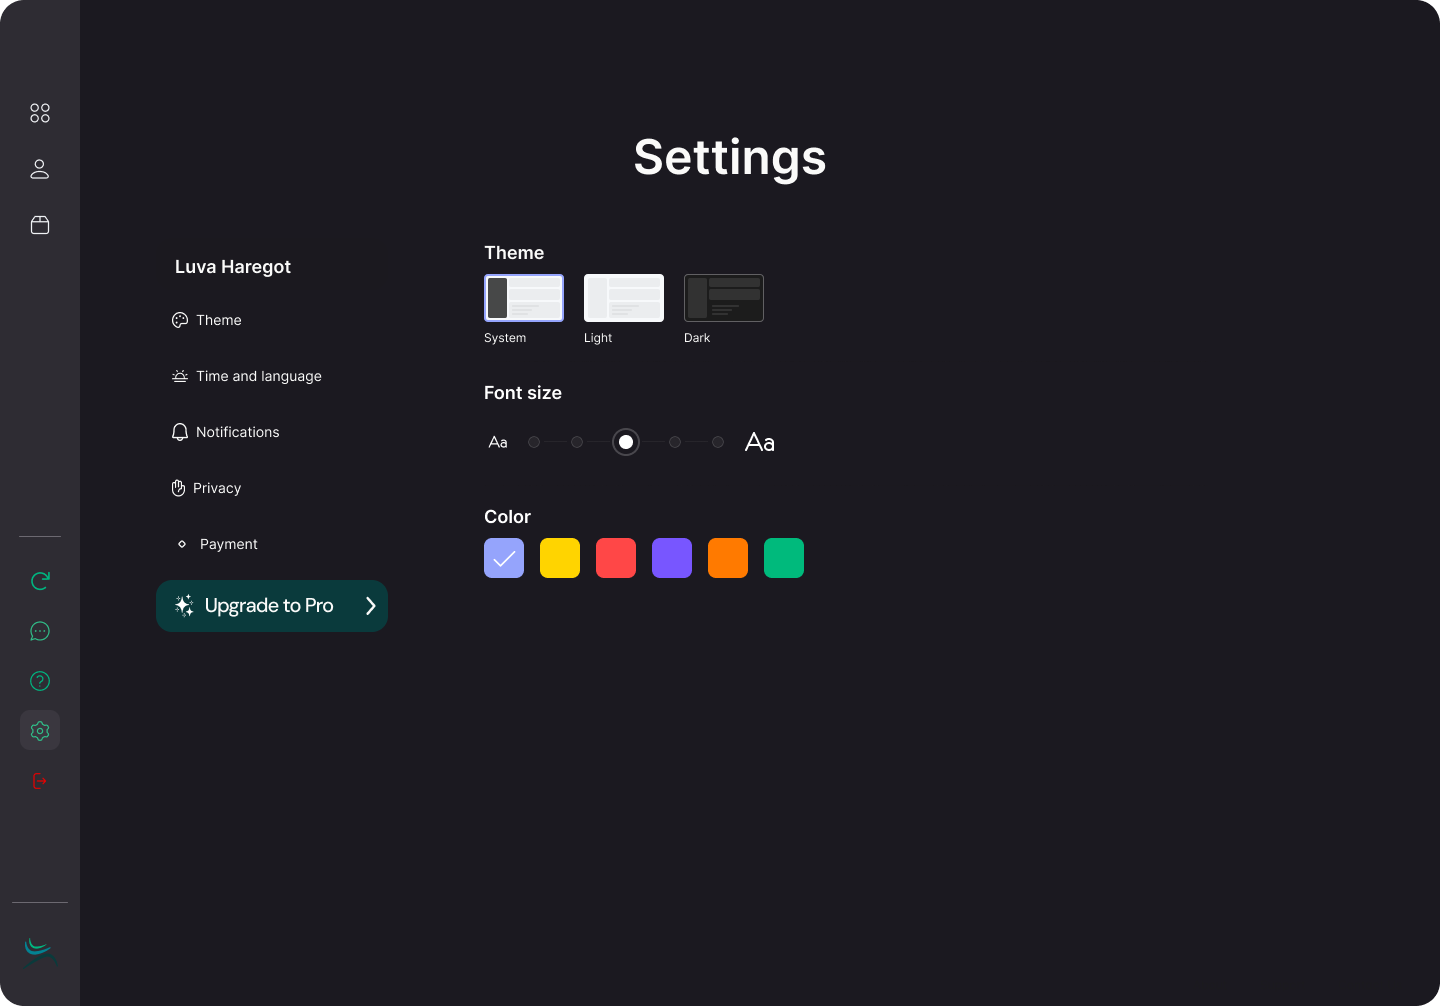Select the Dark theme thumbnail
The image size is (1440, 1006).
(724, 298)
